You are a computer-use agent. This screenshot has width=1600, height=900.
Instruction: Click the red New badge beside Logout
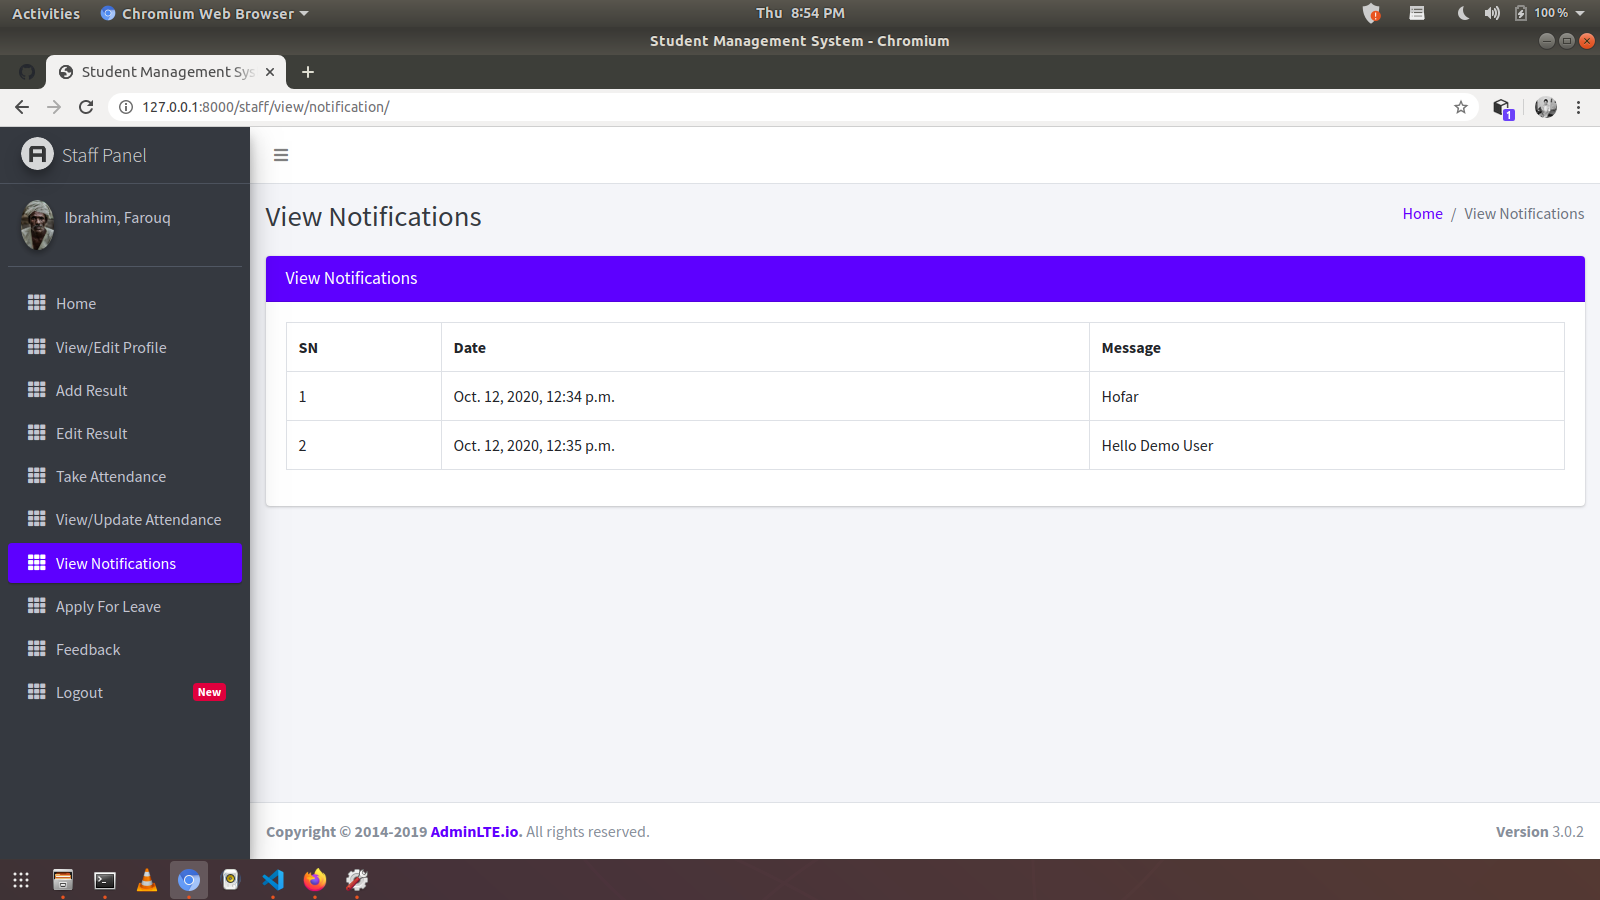(209, 692)
